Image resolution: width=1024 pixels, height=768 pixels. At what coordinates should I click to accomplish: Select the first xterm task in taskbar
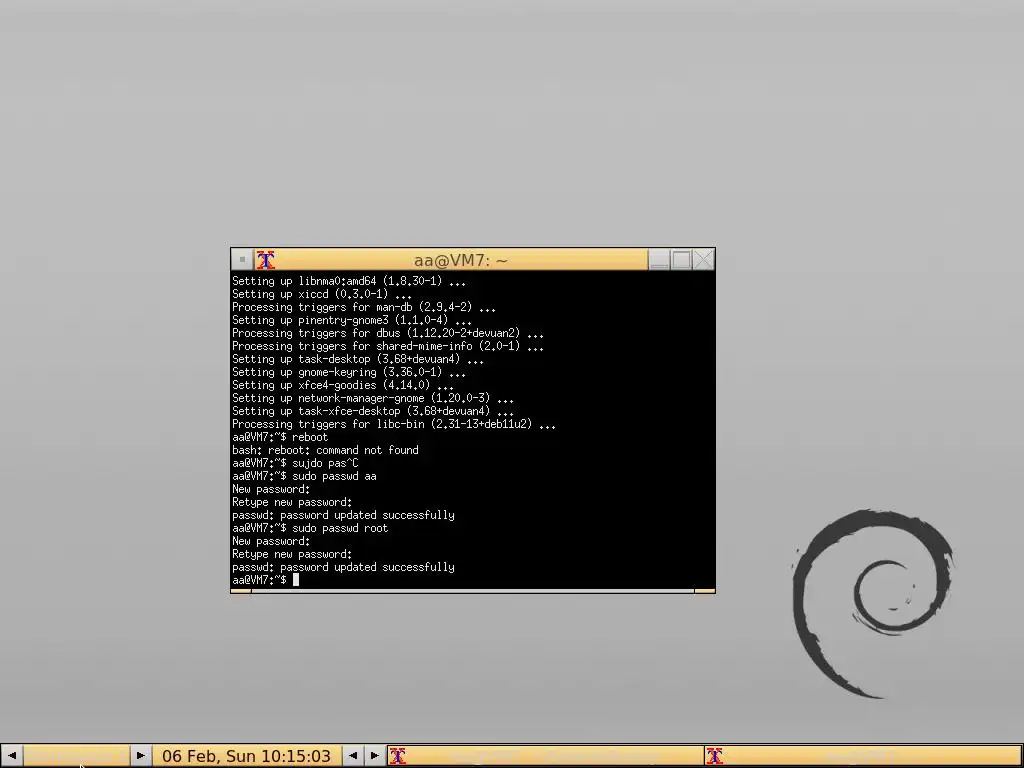tap(545, 756)
